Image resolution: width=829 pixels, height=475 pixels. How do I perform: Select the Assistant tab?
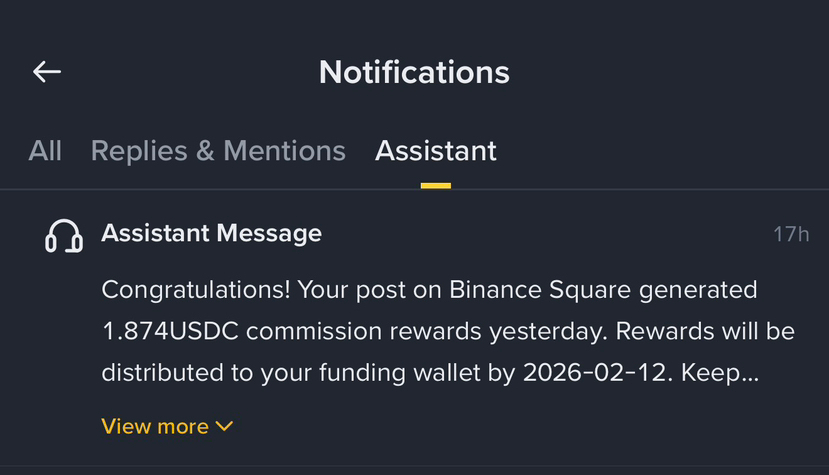435,151
